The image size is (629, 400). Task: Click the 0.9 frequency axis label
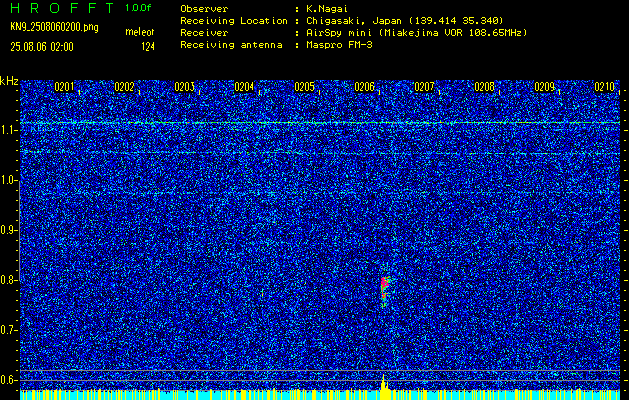[x=7, y=230]
